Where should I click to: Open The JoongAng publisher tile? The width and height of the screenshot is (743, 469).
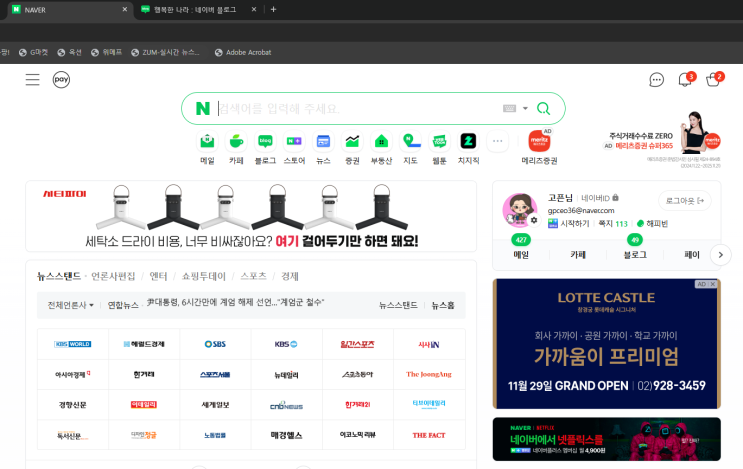[x=429, y=374]
